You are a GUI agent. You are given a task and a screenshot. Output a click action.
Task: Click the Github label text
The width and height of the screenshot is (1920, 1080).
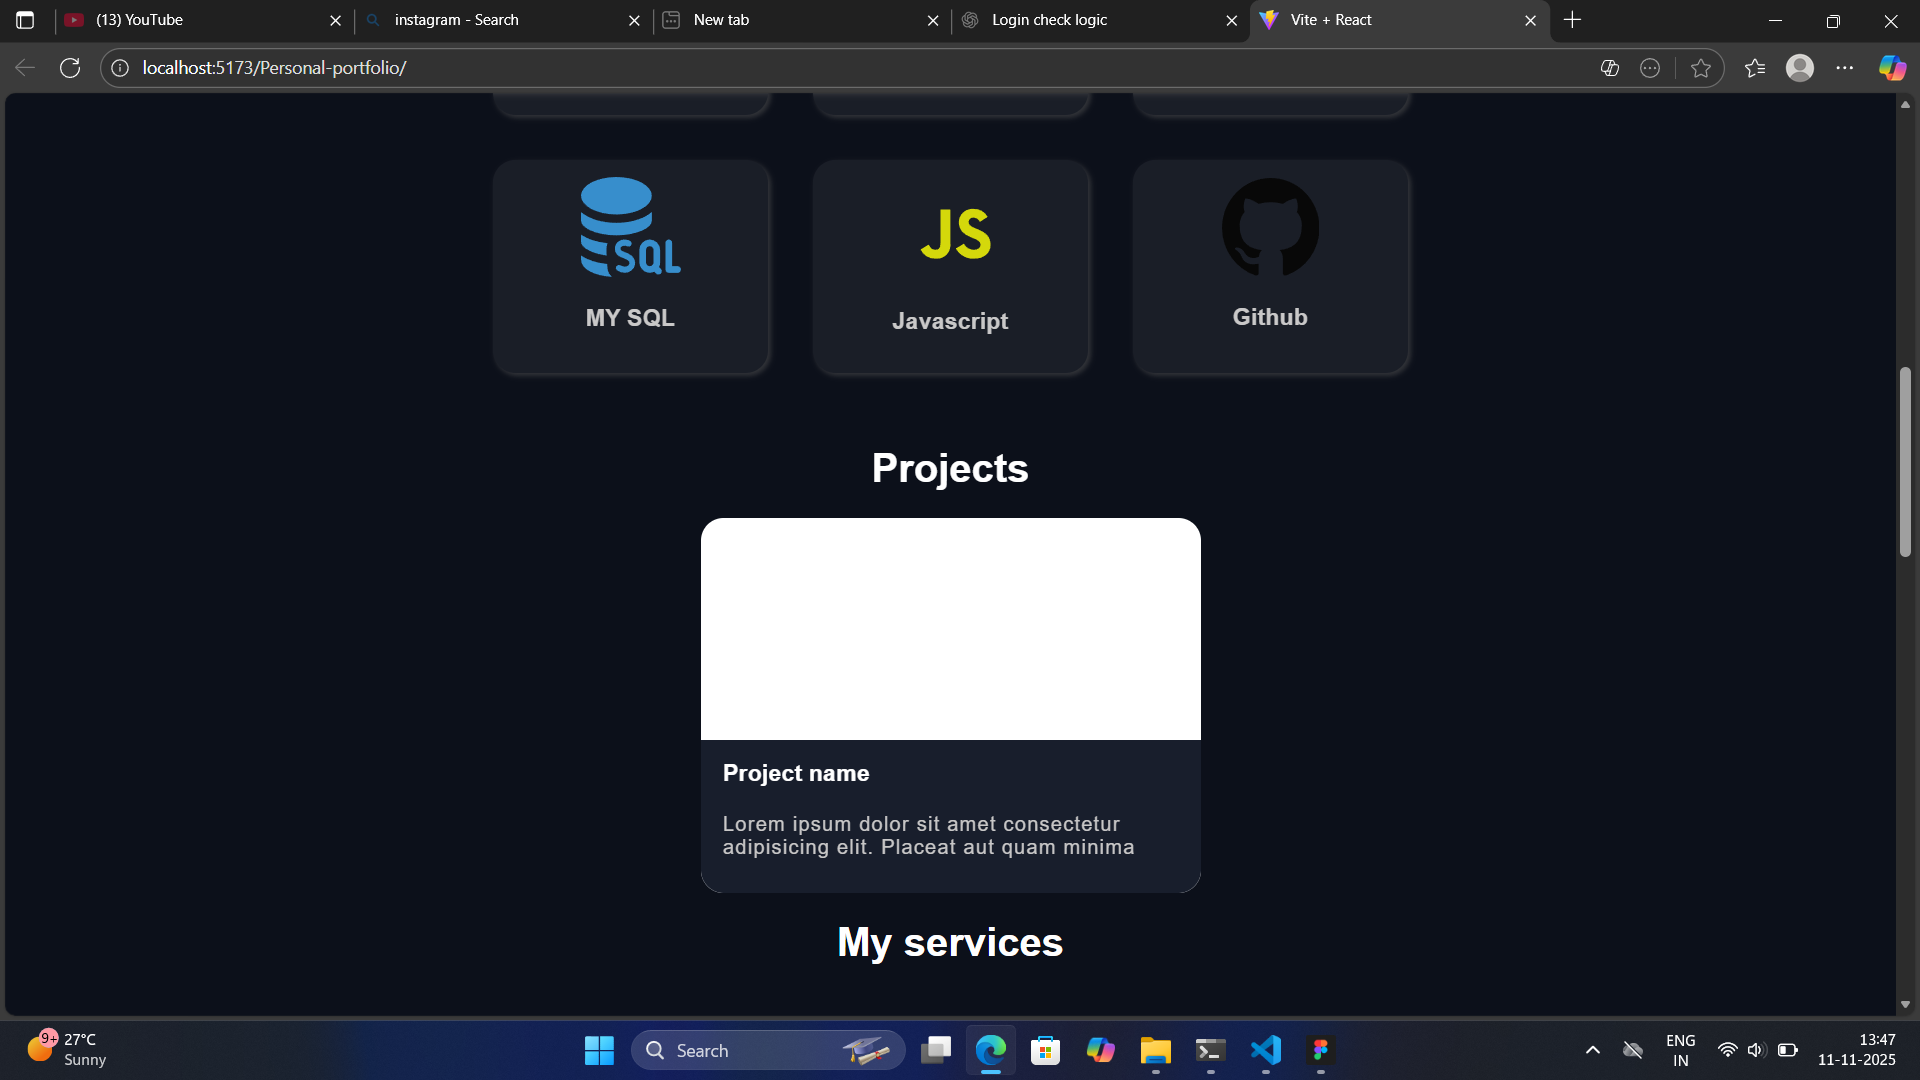(1270, 317)
